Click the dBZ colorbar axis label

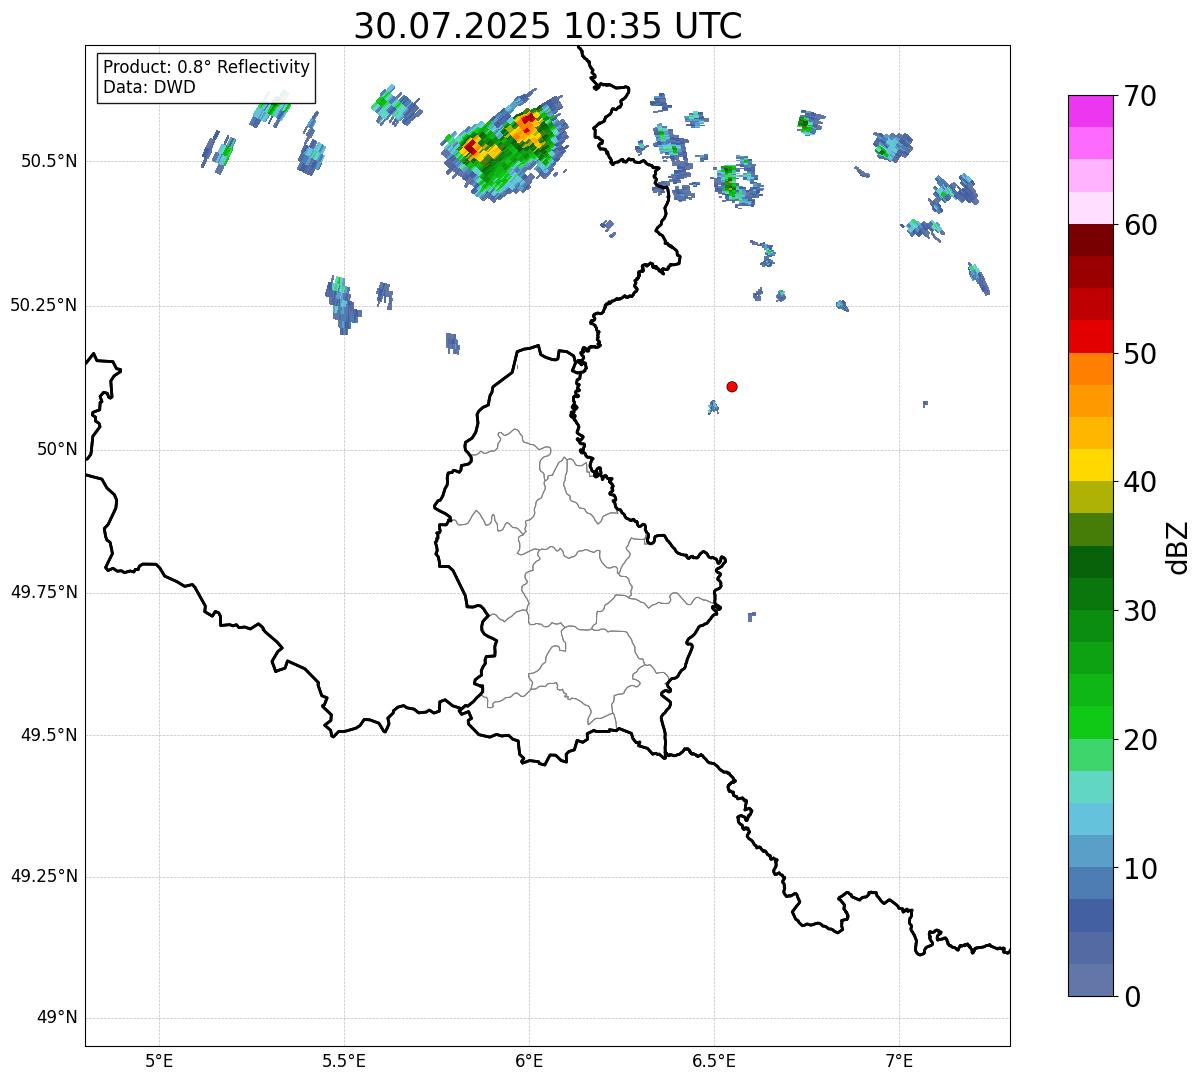[x=1178, y=546]
